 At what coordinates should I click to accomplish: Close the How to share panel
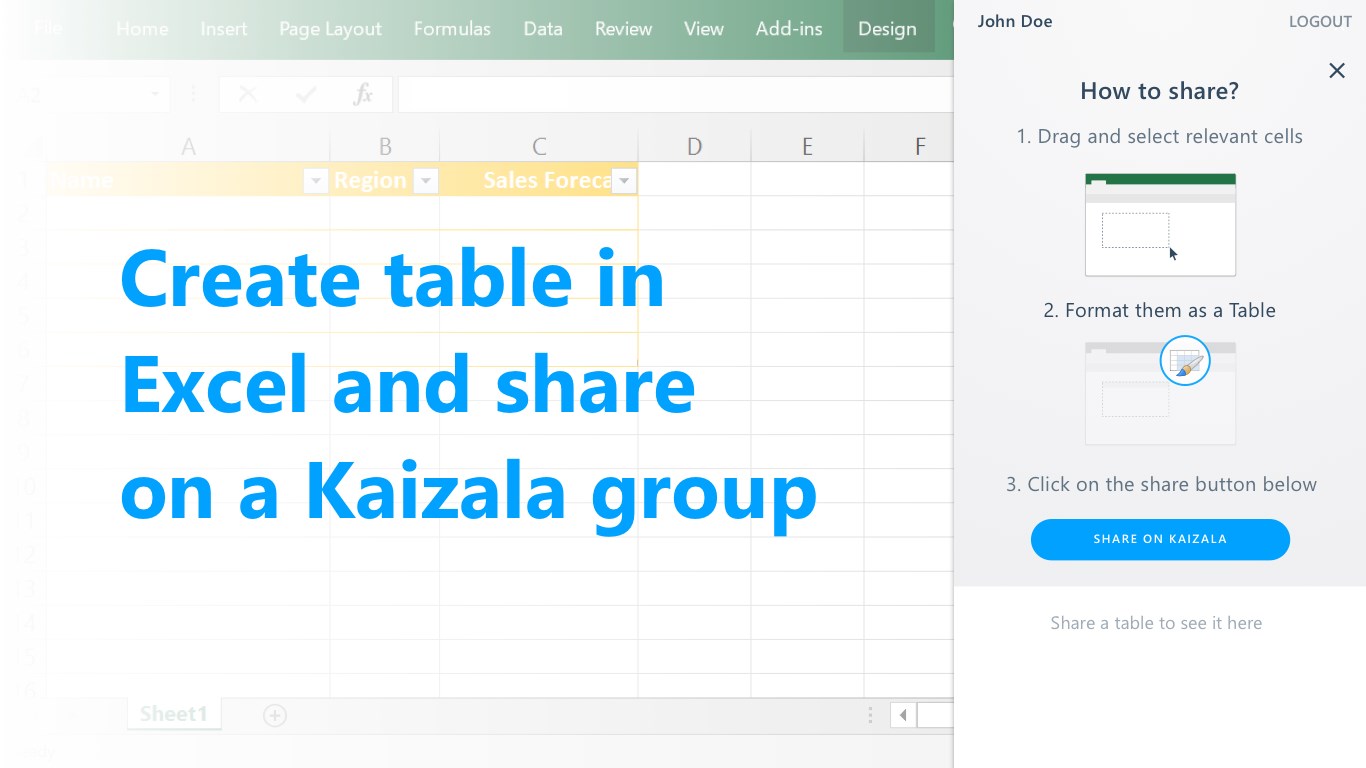click(1337, 70)
